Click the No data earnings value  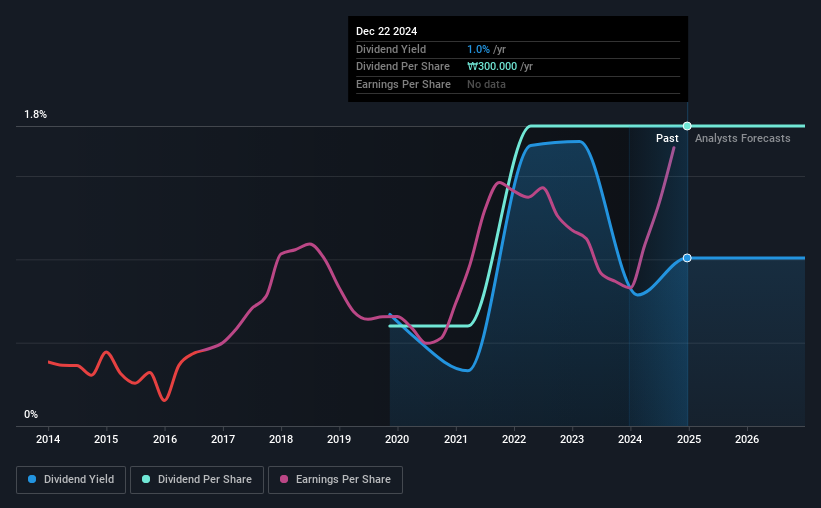click(x=486, y=84)
